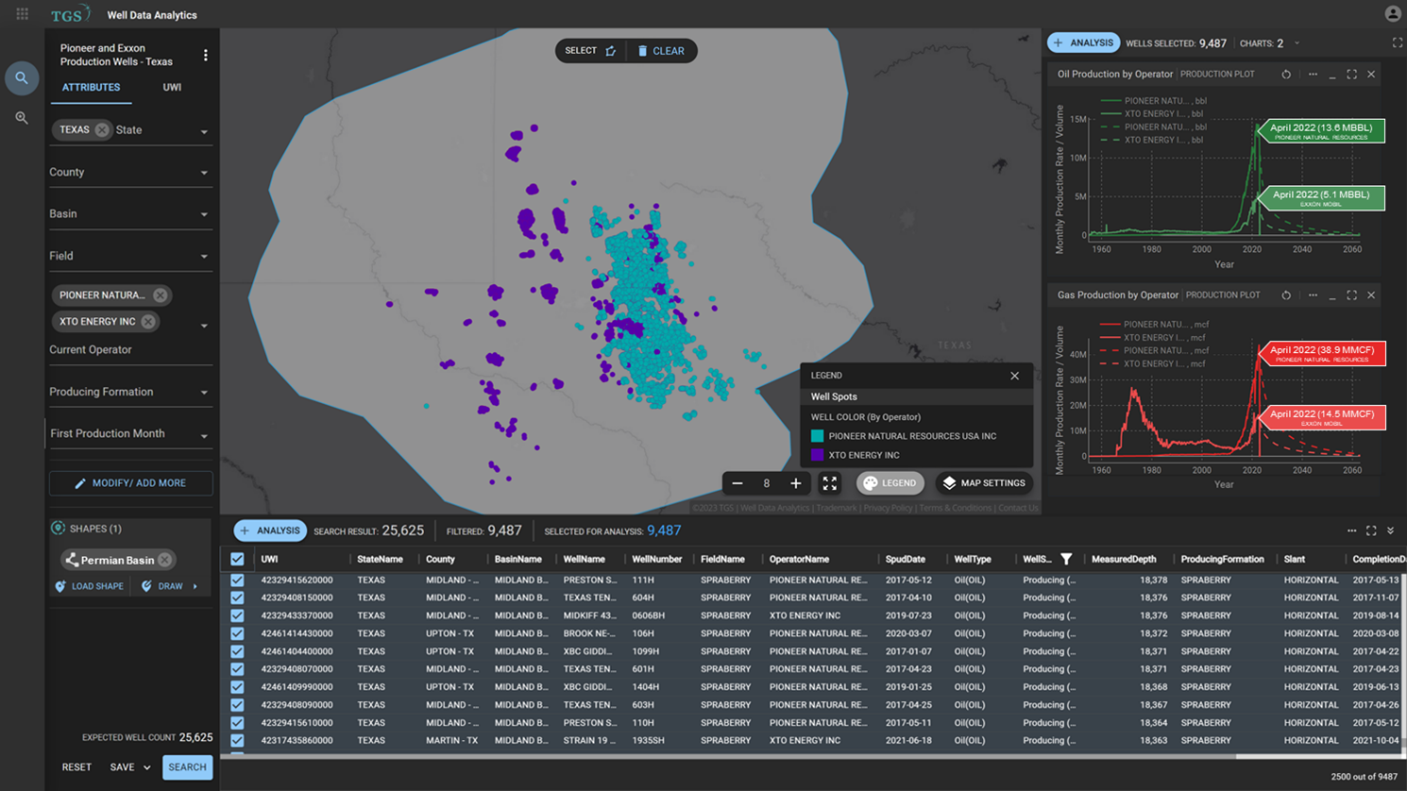Switch Oil chart PRODUCTION PLOT type

(x=1217, y=74)
